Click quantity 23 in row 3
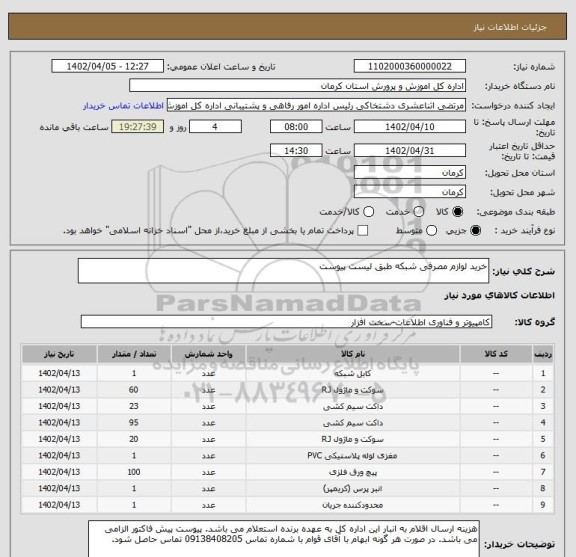The height and width of the screenshot is (557, 576). (x=134, y=406)
